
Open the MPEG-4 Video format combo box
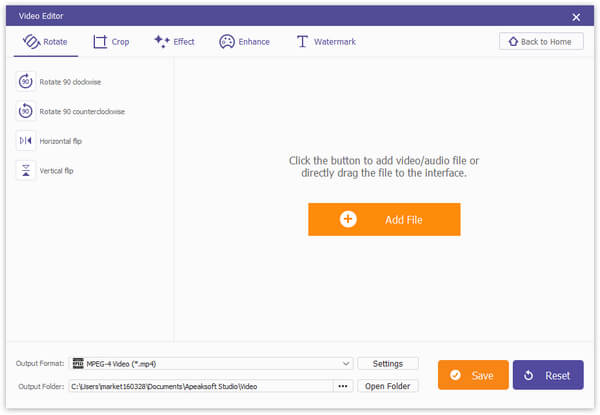[x=211, y=363]
